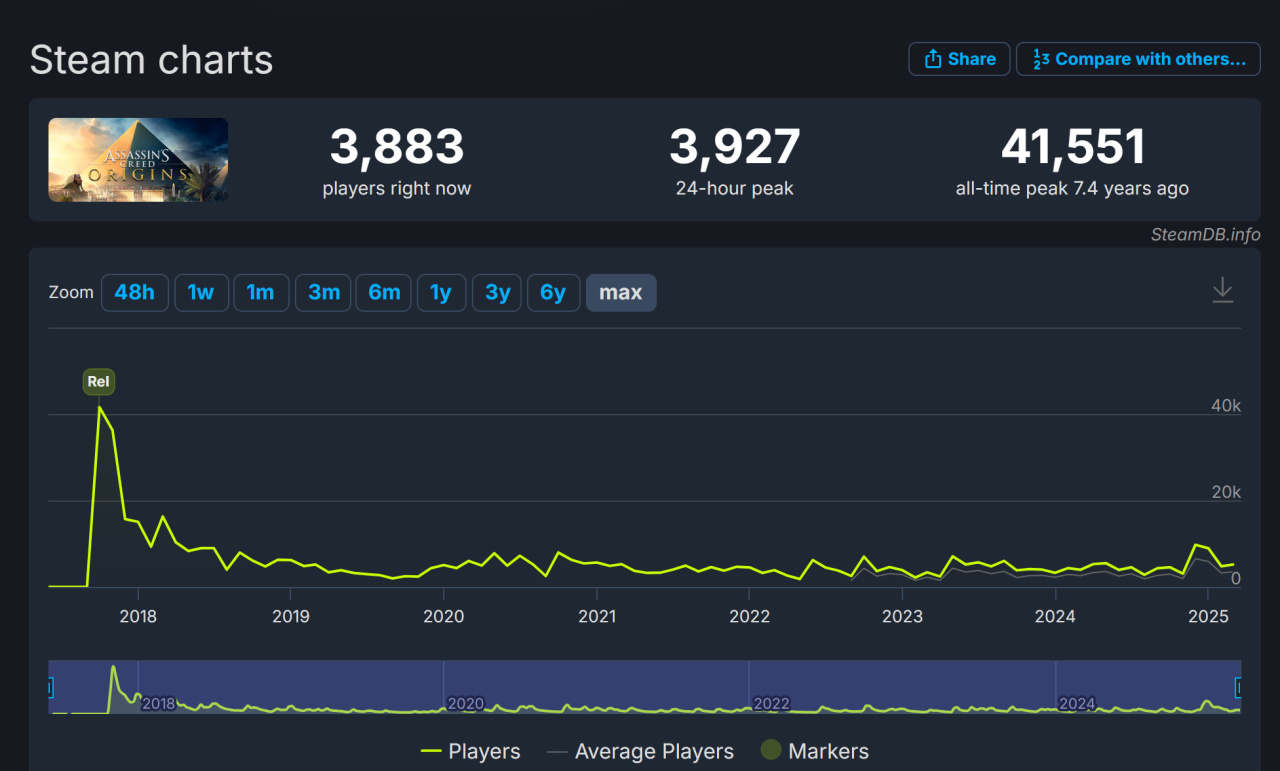This screenshot has width=1280, height=771.
Task: Click the Assassin's Creed Origins thumbnail
Action: pyautogui.click(x=138, y=160)
